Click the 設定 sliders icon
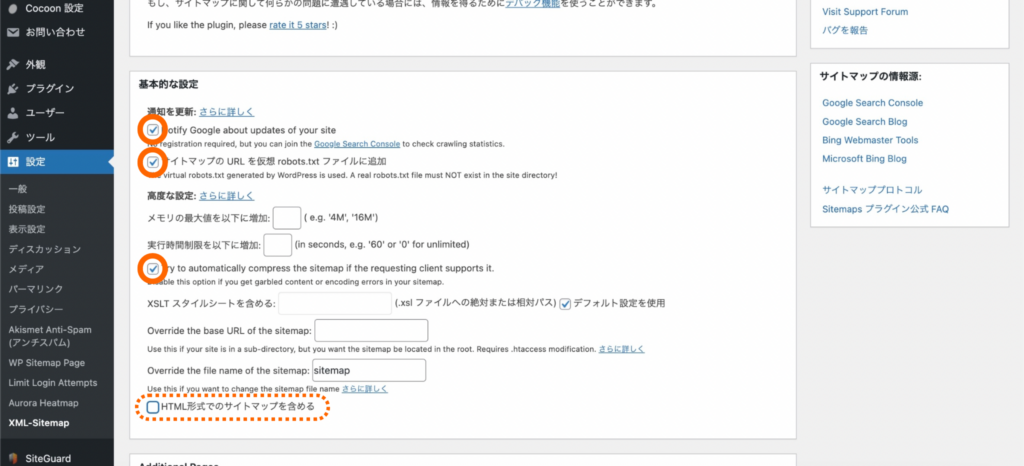 tap(12, 161)
